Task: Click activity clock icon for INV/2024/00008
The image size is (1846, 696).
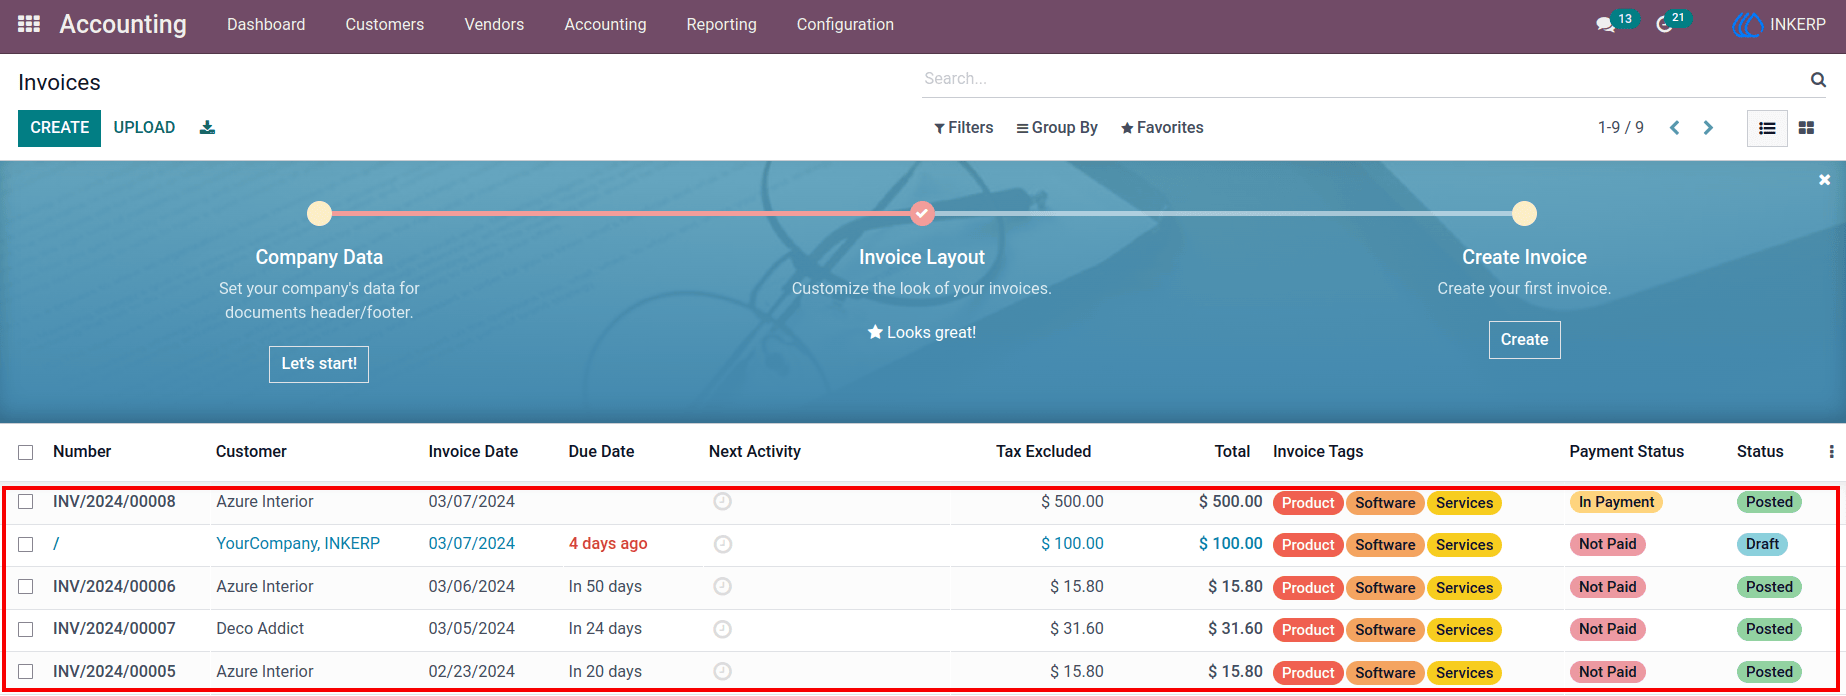Action: click(x=723, y=502)
